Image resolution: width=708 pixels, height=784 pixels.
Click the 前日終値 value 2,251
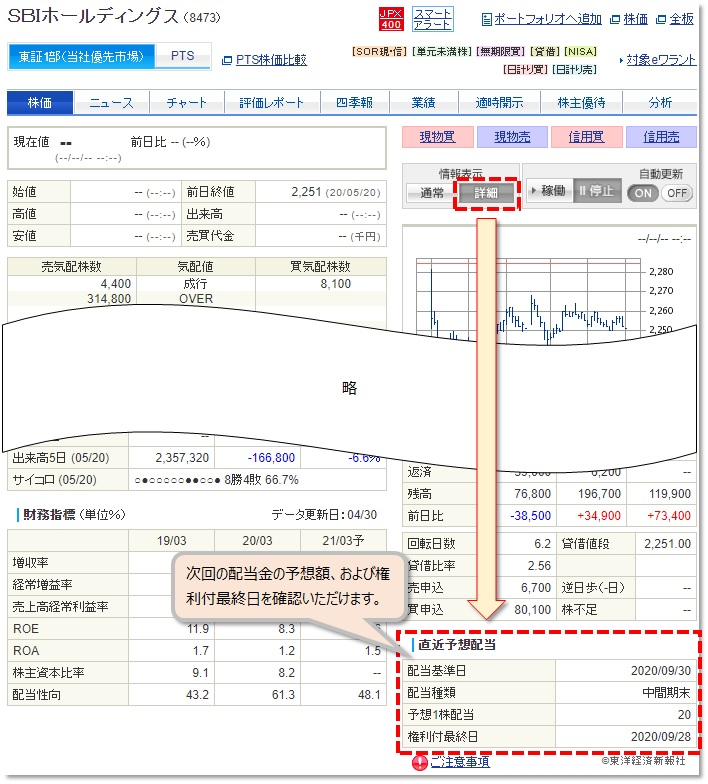point(306,192)
